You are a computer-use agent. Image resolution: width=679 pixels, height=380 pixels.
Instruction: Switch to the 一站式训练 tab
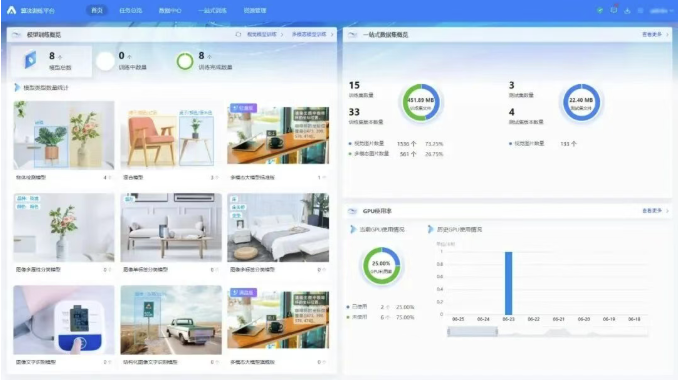point(212,10)
